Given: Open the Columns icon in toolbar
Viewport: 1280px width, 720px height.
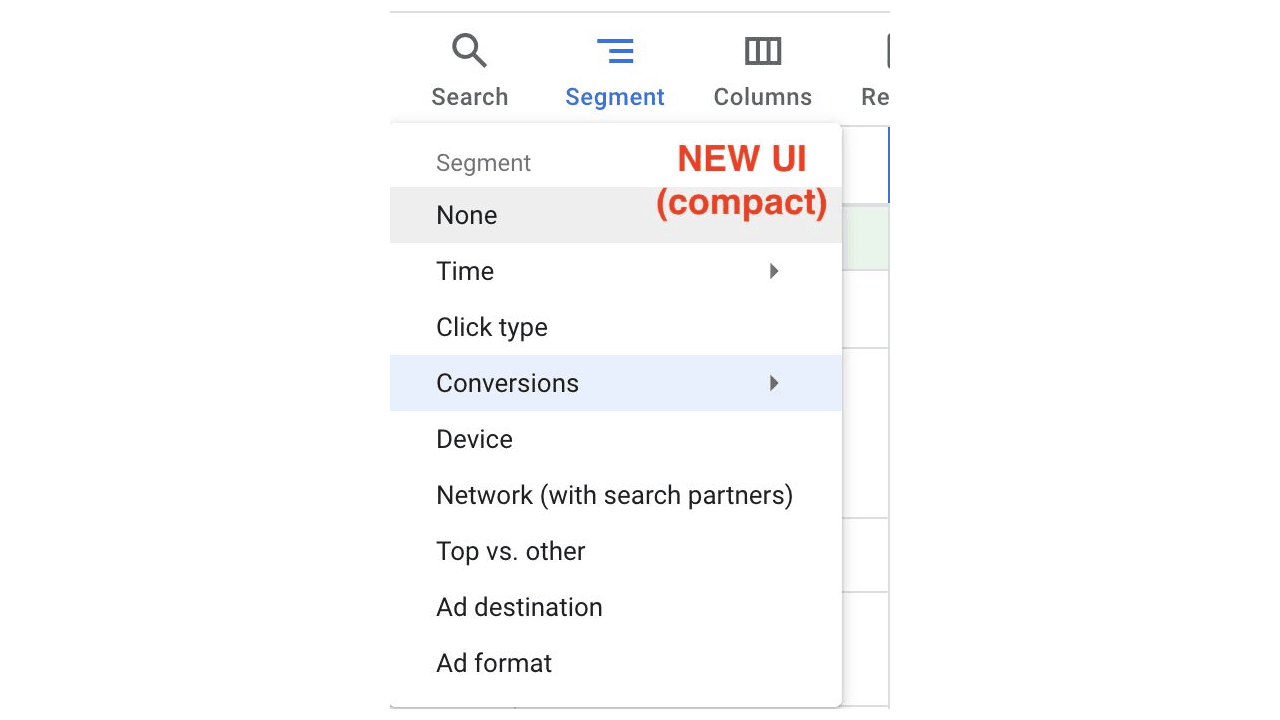Looking at the screenshot, I should point(763,51).
